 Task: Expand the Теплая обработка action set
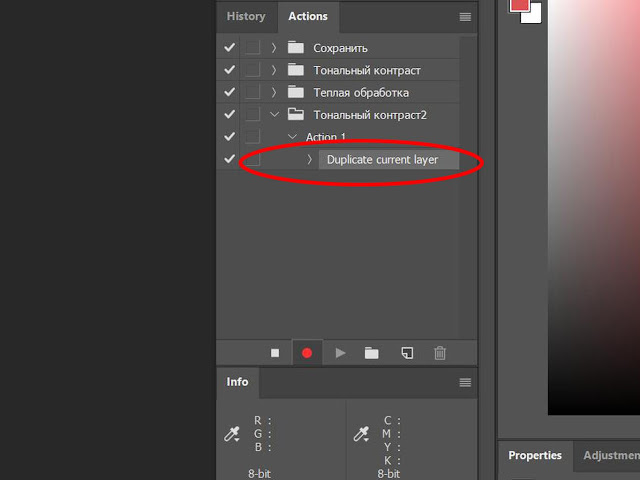274,92
